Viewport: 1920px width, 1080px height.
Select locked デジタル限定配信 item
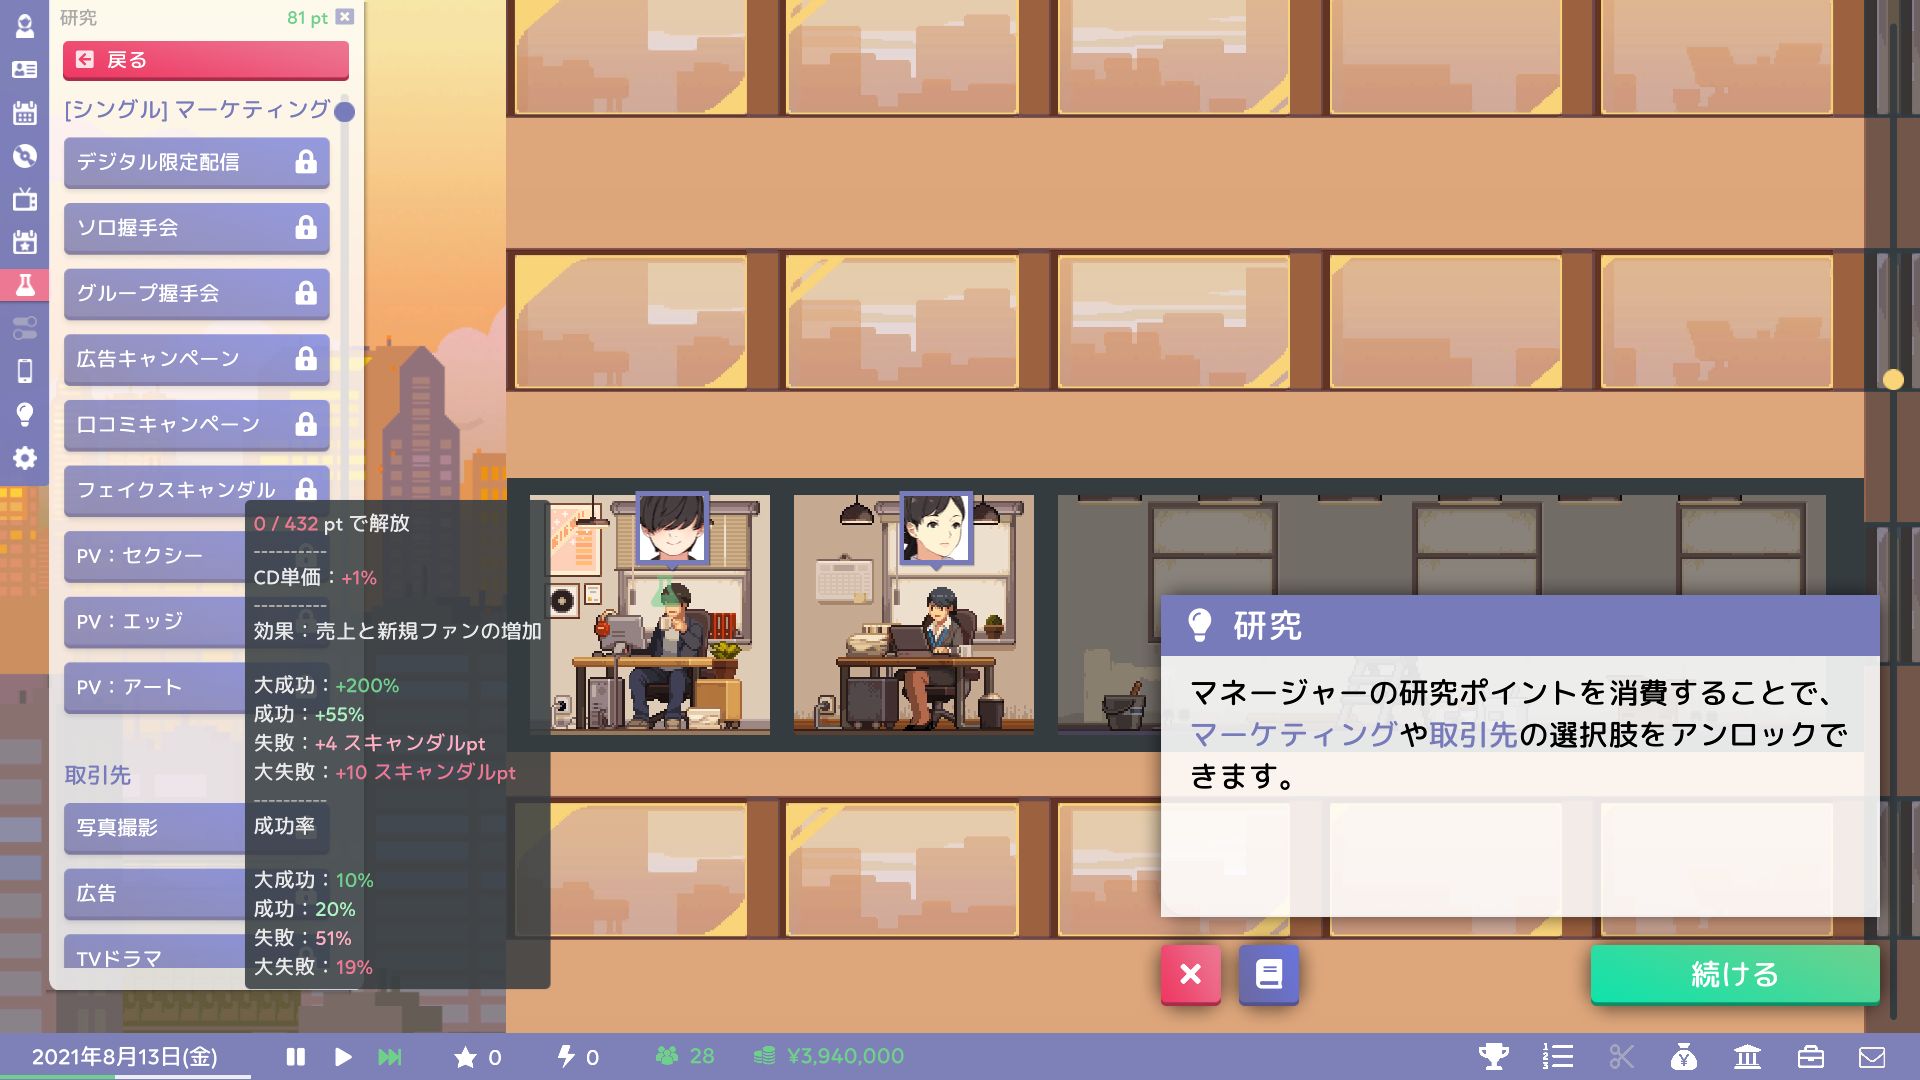tap(196, 162)
